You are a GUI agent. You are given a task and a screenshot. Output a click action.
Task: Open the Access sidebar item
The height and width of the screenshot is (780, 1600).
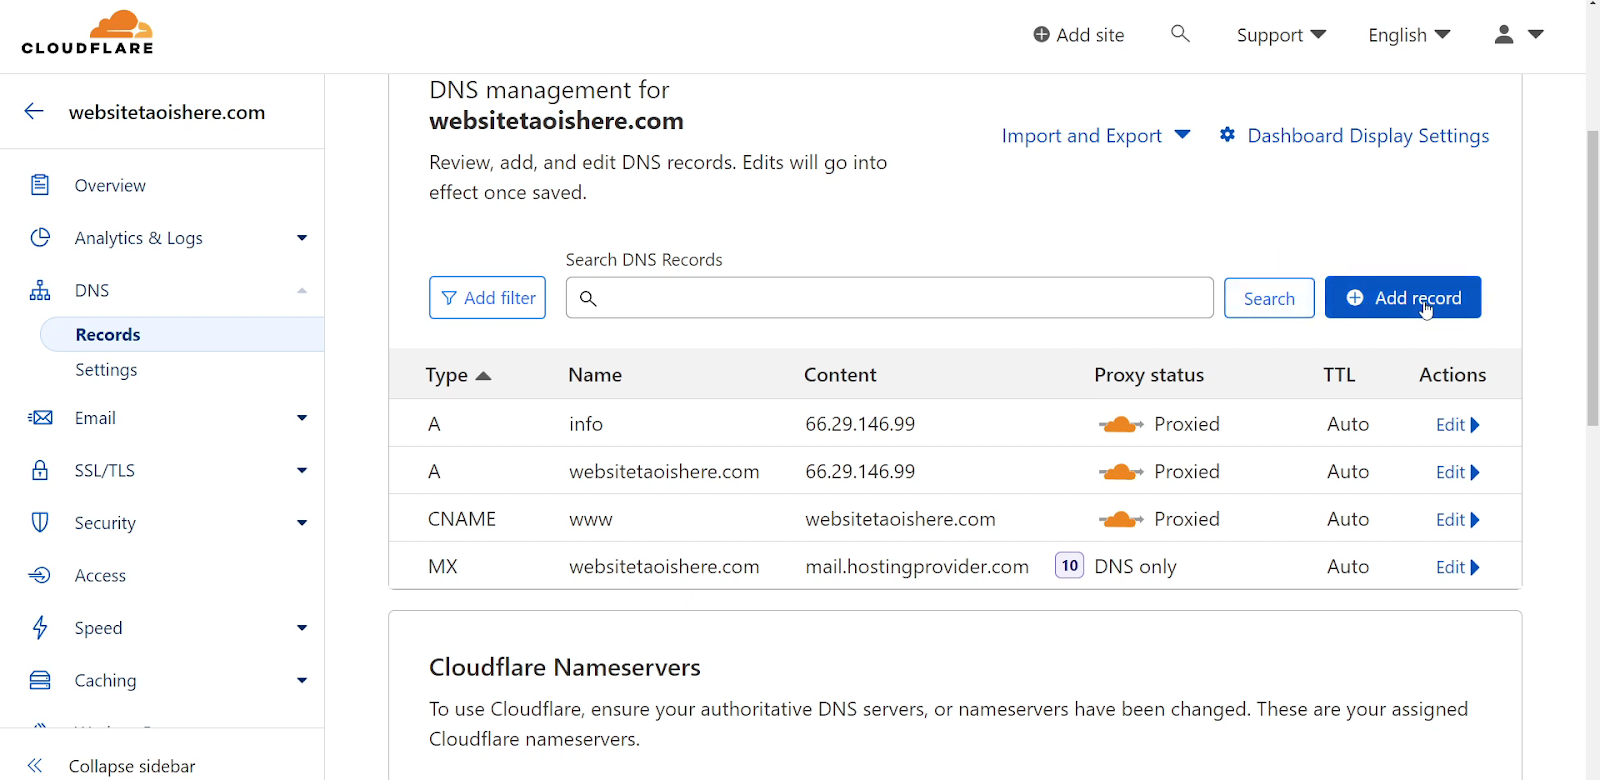100,575
